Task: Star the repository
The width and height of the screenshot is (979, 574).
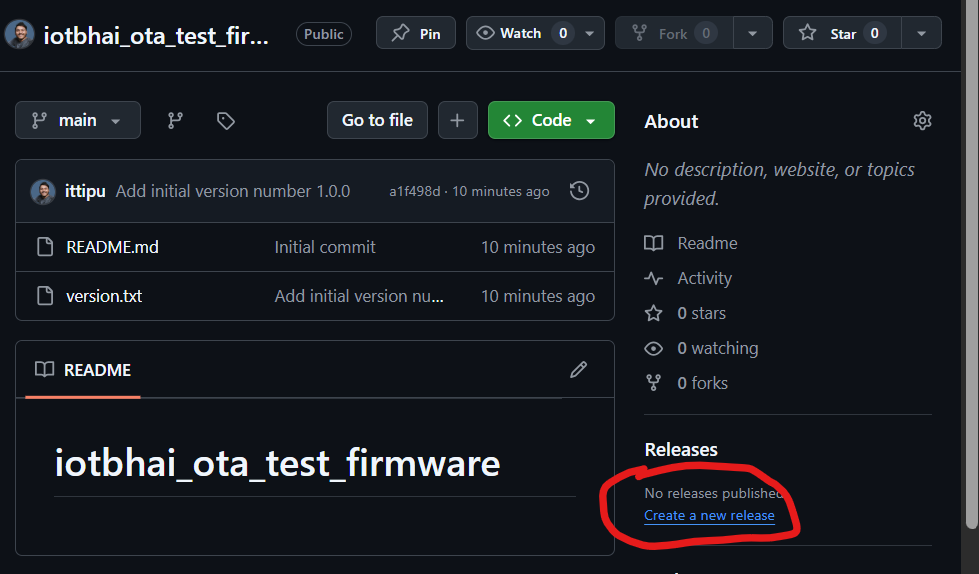Action: (841, 33)
